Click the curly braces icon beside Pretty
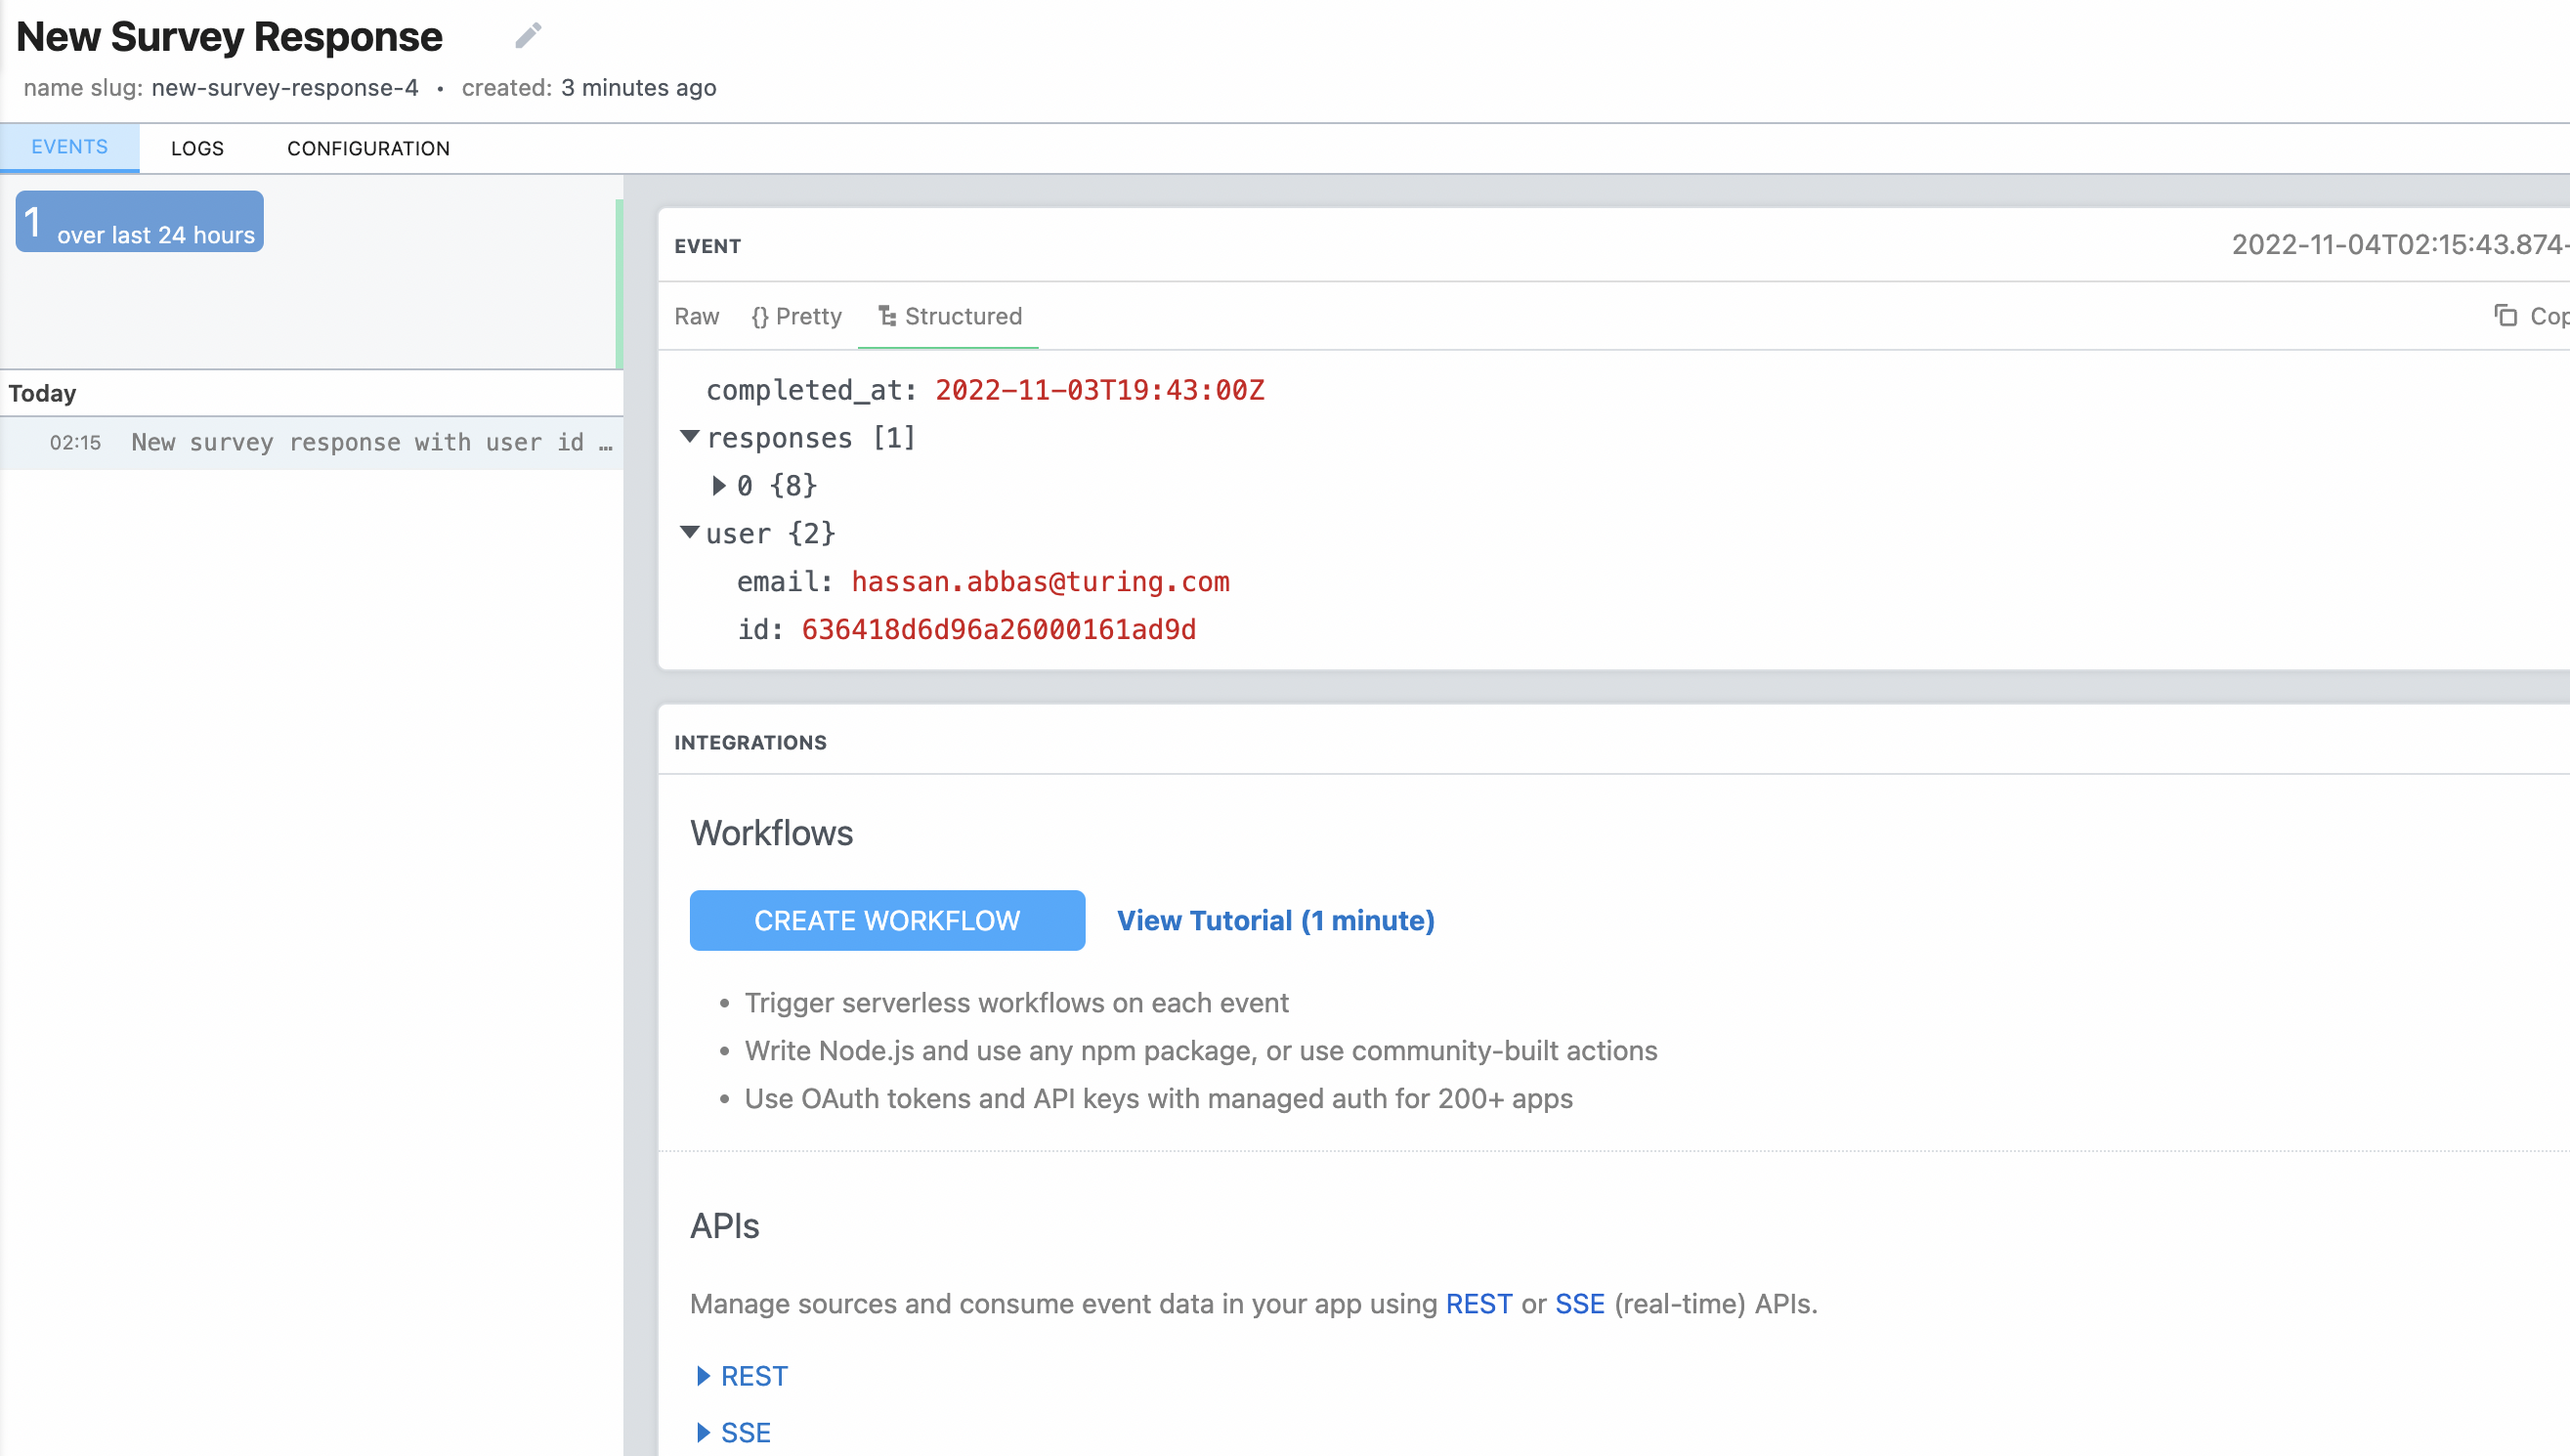Screen dimensions: 2570x1456 [x=760, y=316]
